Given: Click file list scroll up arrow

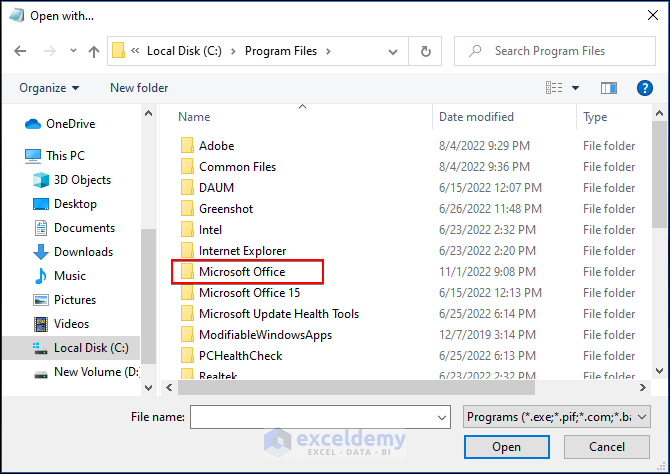Looking at the screenshot, I should 659,113.
